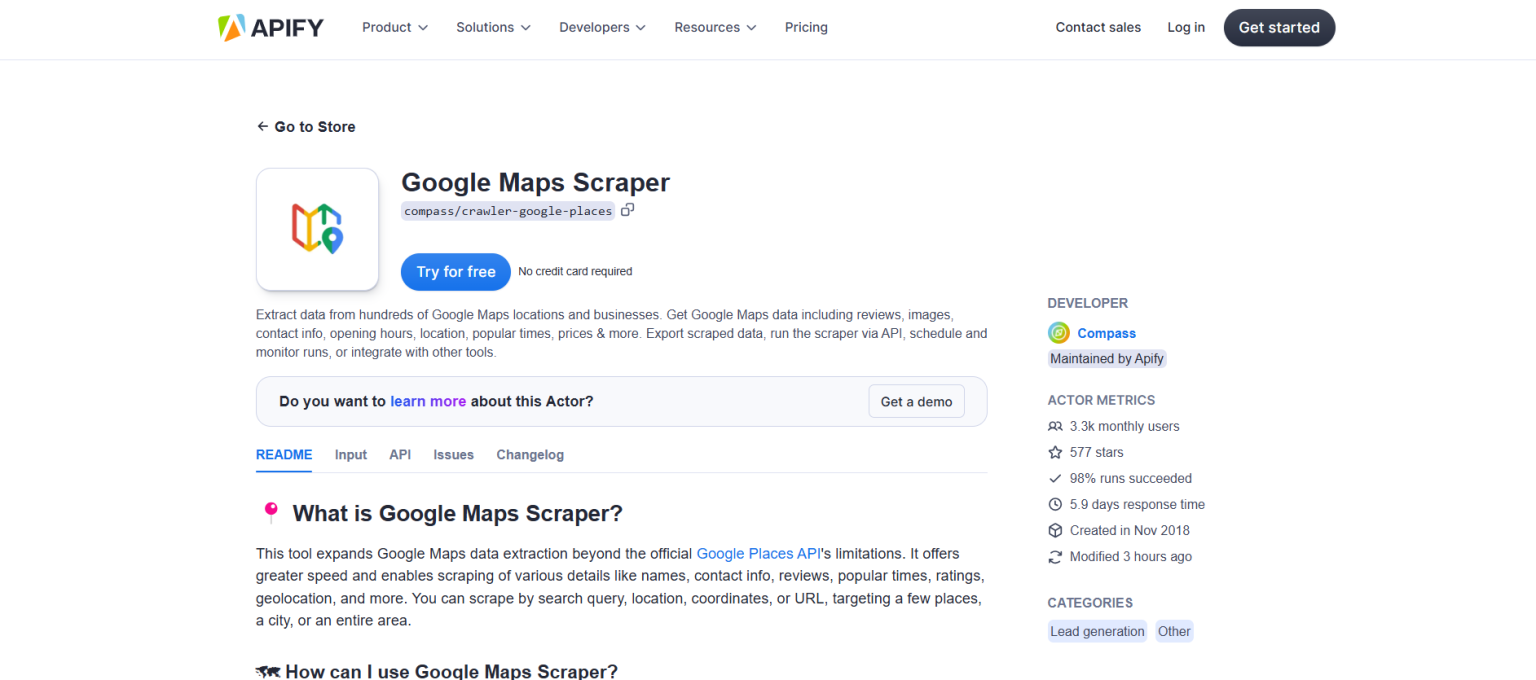
Task: Click the Try for free button
Action: pyautogui.click(x=455, y=271)
